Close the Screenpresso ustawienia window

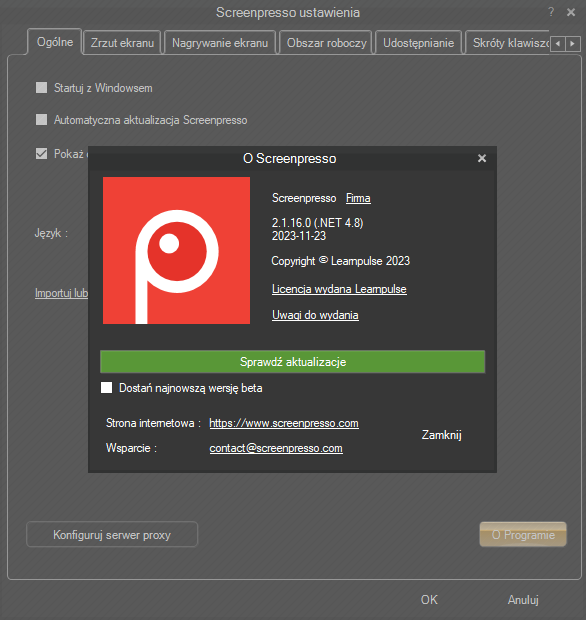click(571, 13)
